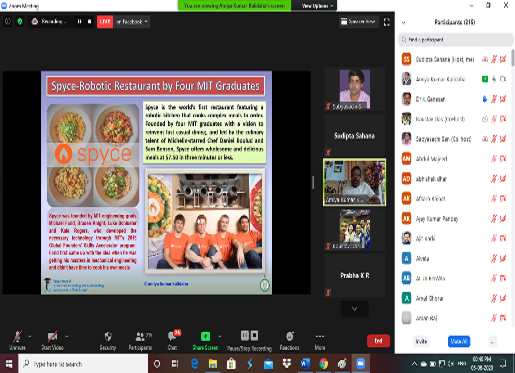Open the Chat icon with unread badge
Viewport: 515px width, 373px height.
coord(173,336)
